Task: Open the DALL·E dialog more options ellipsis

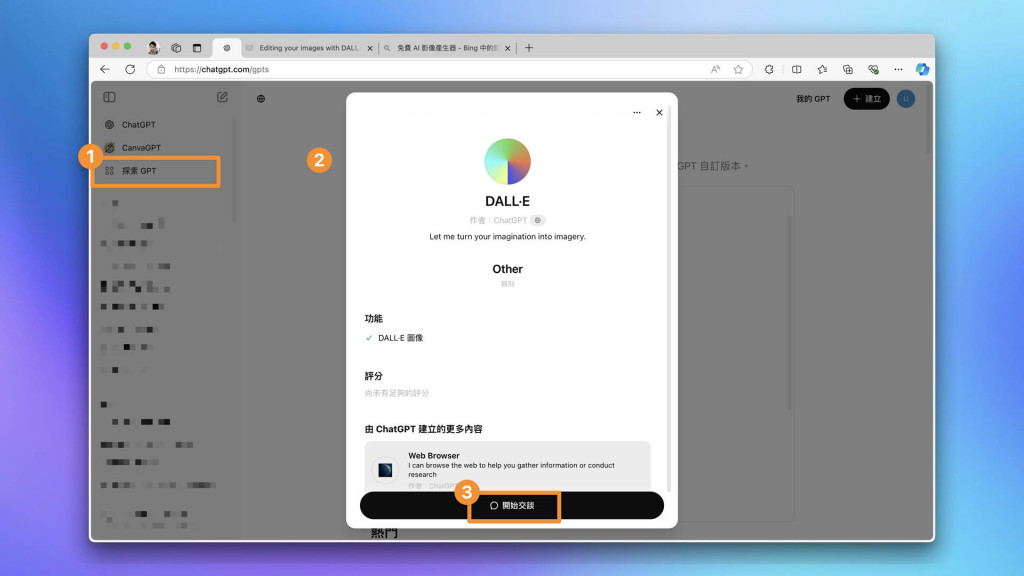Action: [x=637, y=112]
